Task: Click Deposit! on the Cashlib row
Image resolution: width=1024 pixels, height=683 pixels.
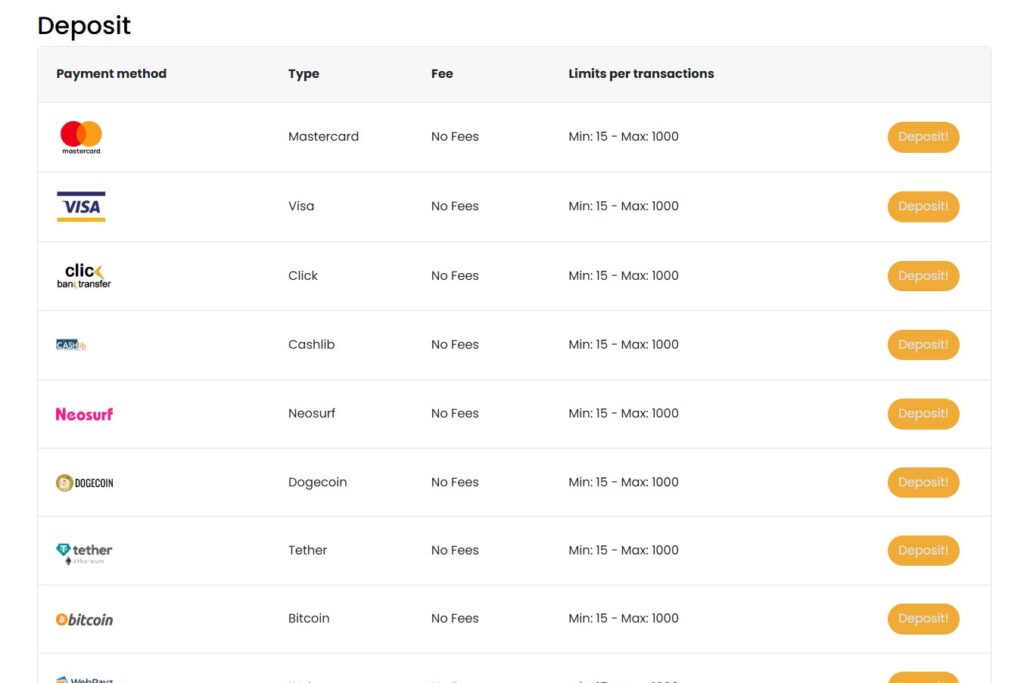Action: coord(923,344)
